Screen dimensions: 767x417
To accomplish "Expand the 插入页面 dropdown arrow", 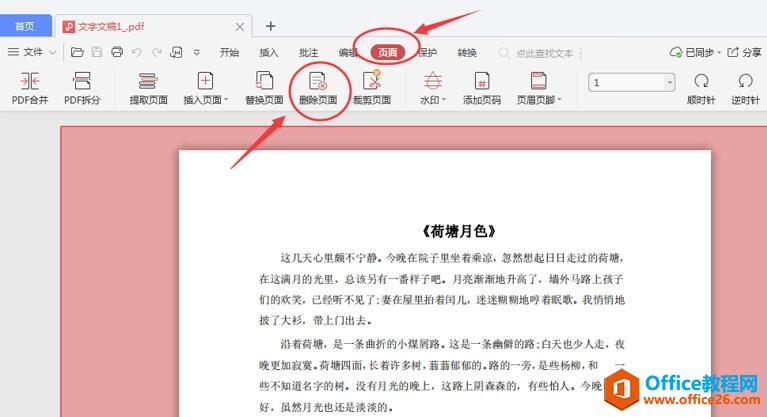I will pos(226,100).
